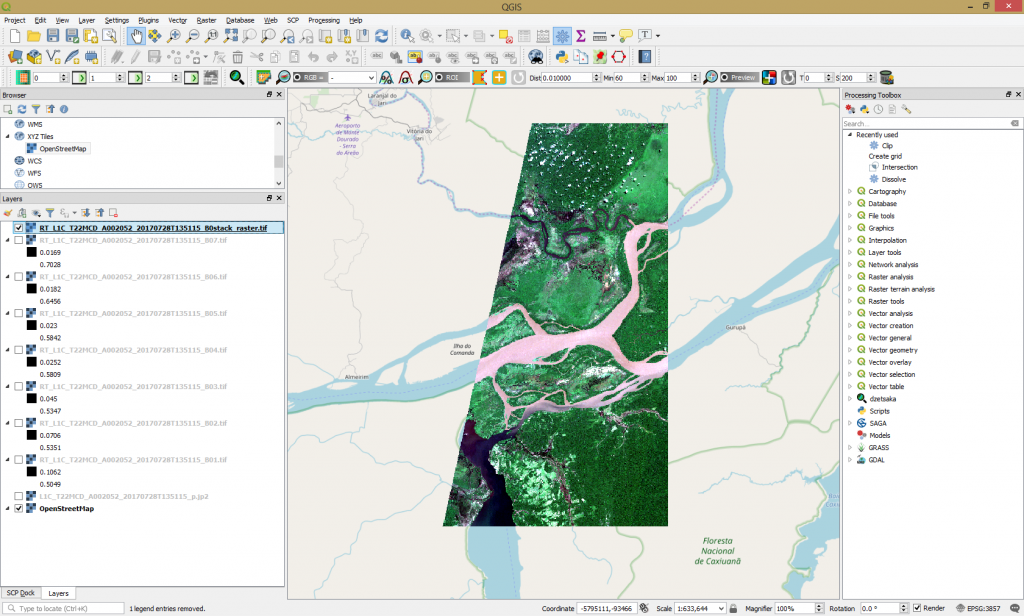
Task: Enable visibility of the B07 layer
Action: point(16,240)
